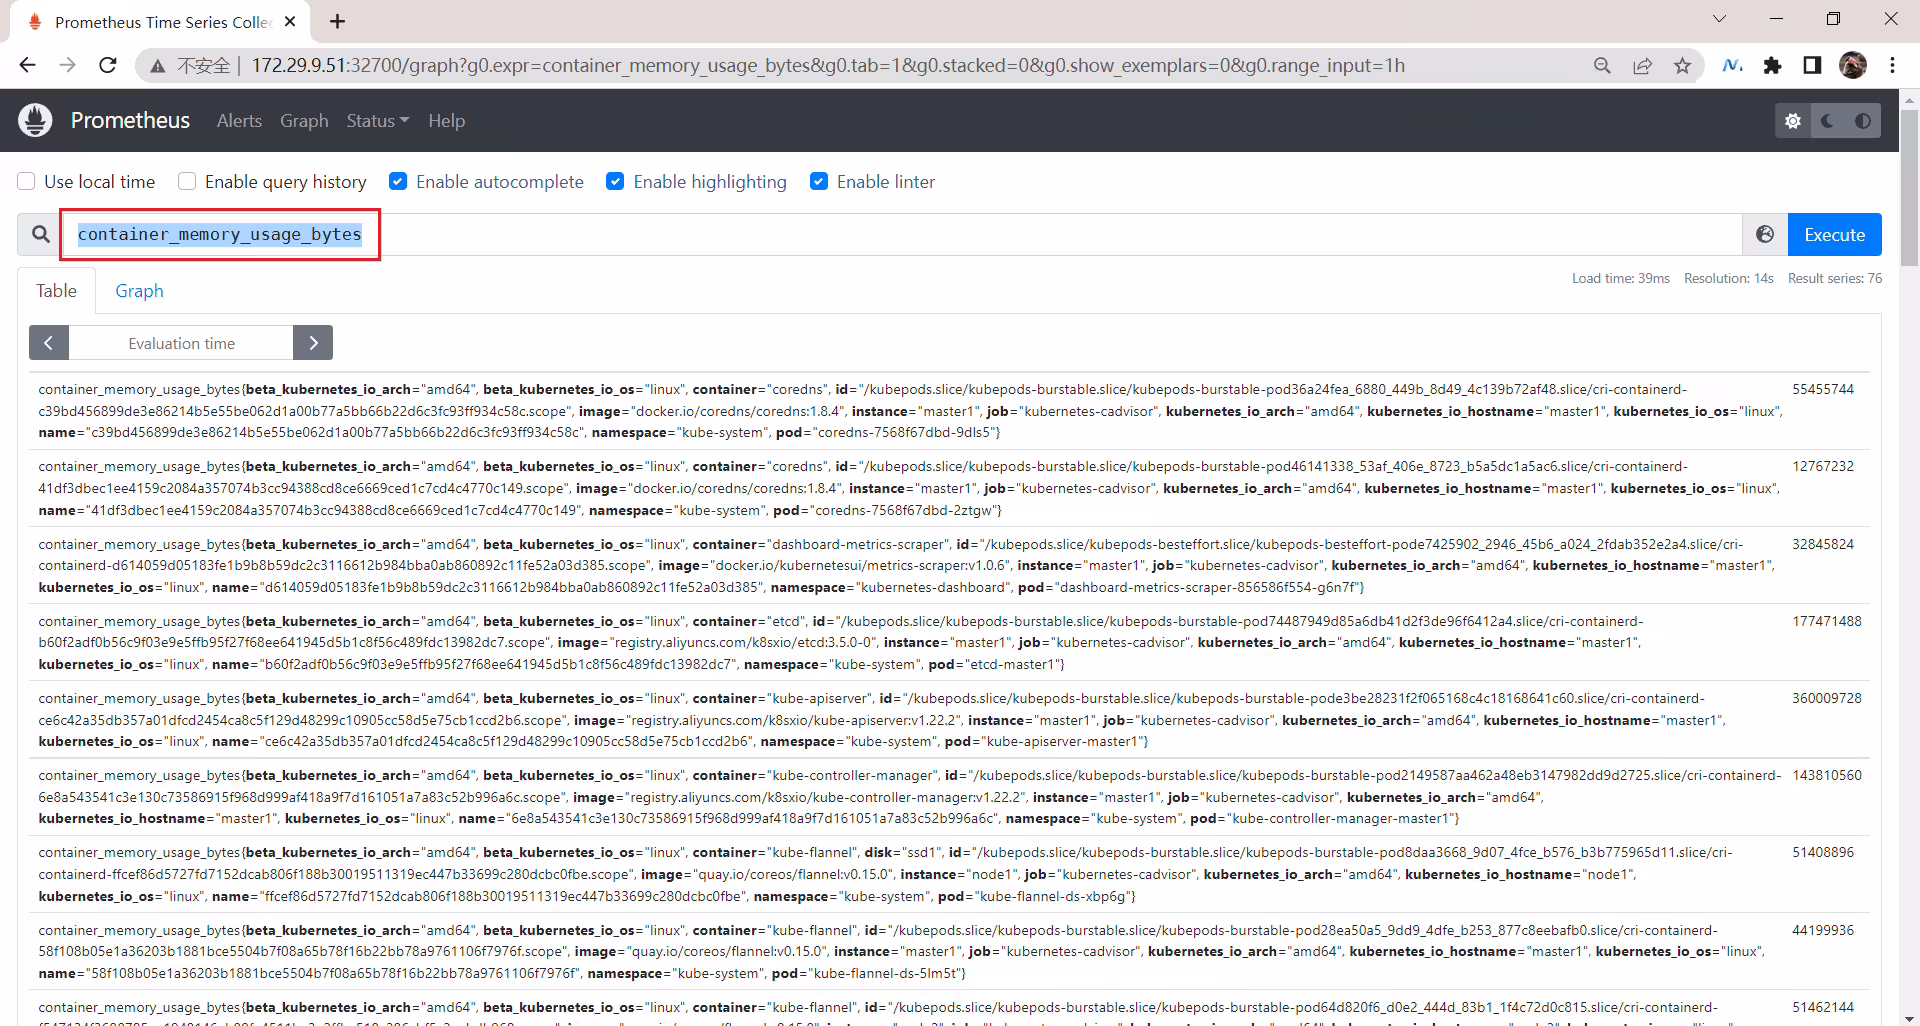Click the not-secure warning icon in address bar
Image resolution: width=1920 pixels, height=1026 pixels.
click(158, 66)
